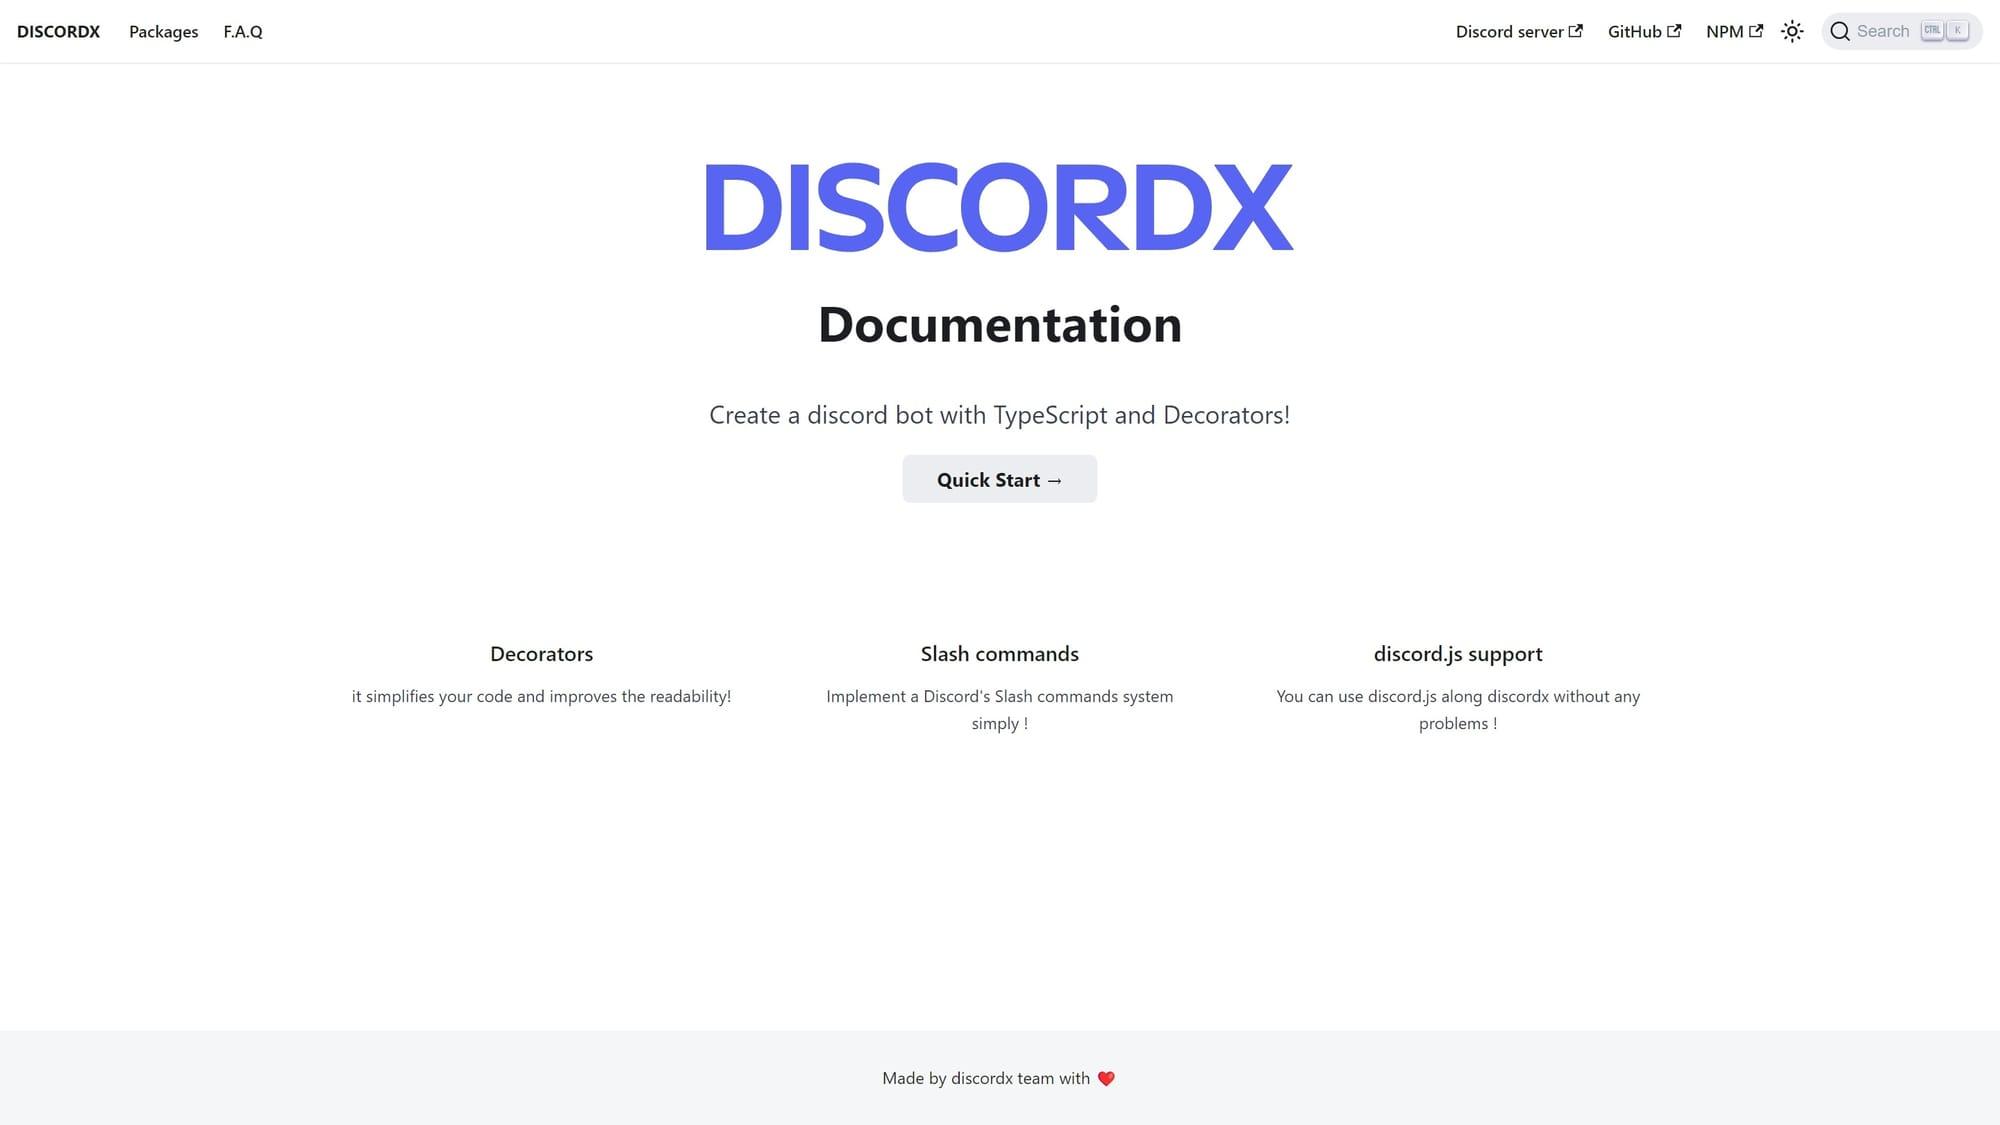Open the GitHub repository link

pos(1644,31)
